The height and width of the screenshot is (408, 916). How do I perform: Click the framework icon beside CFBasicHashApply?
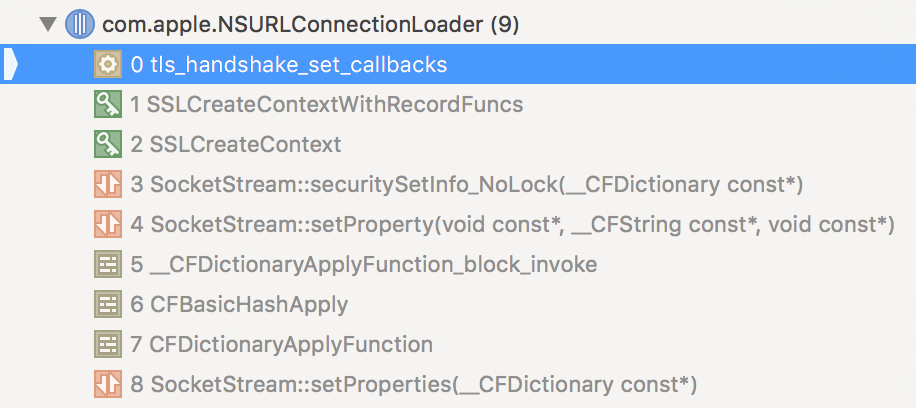pos(106,305)
